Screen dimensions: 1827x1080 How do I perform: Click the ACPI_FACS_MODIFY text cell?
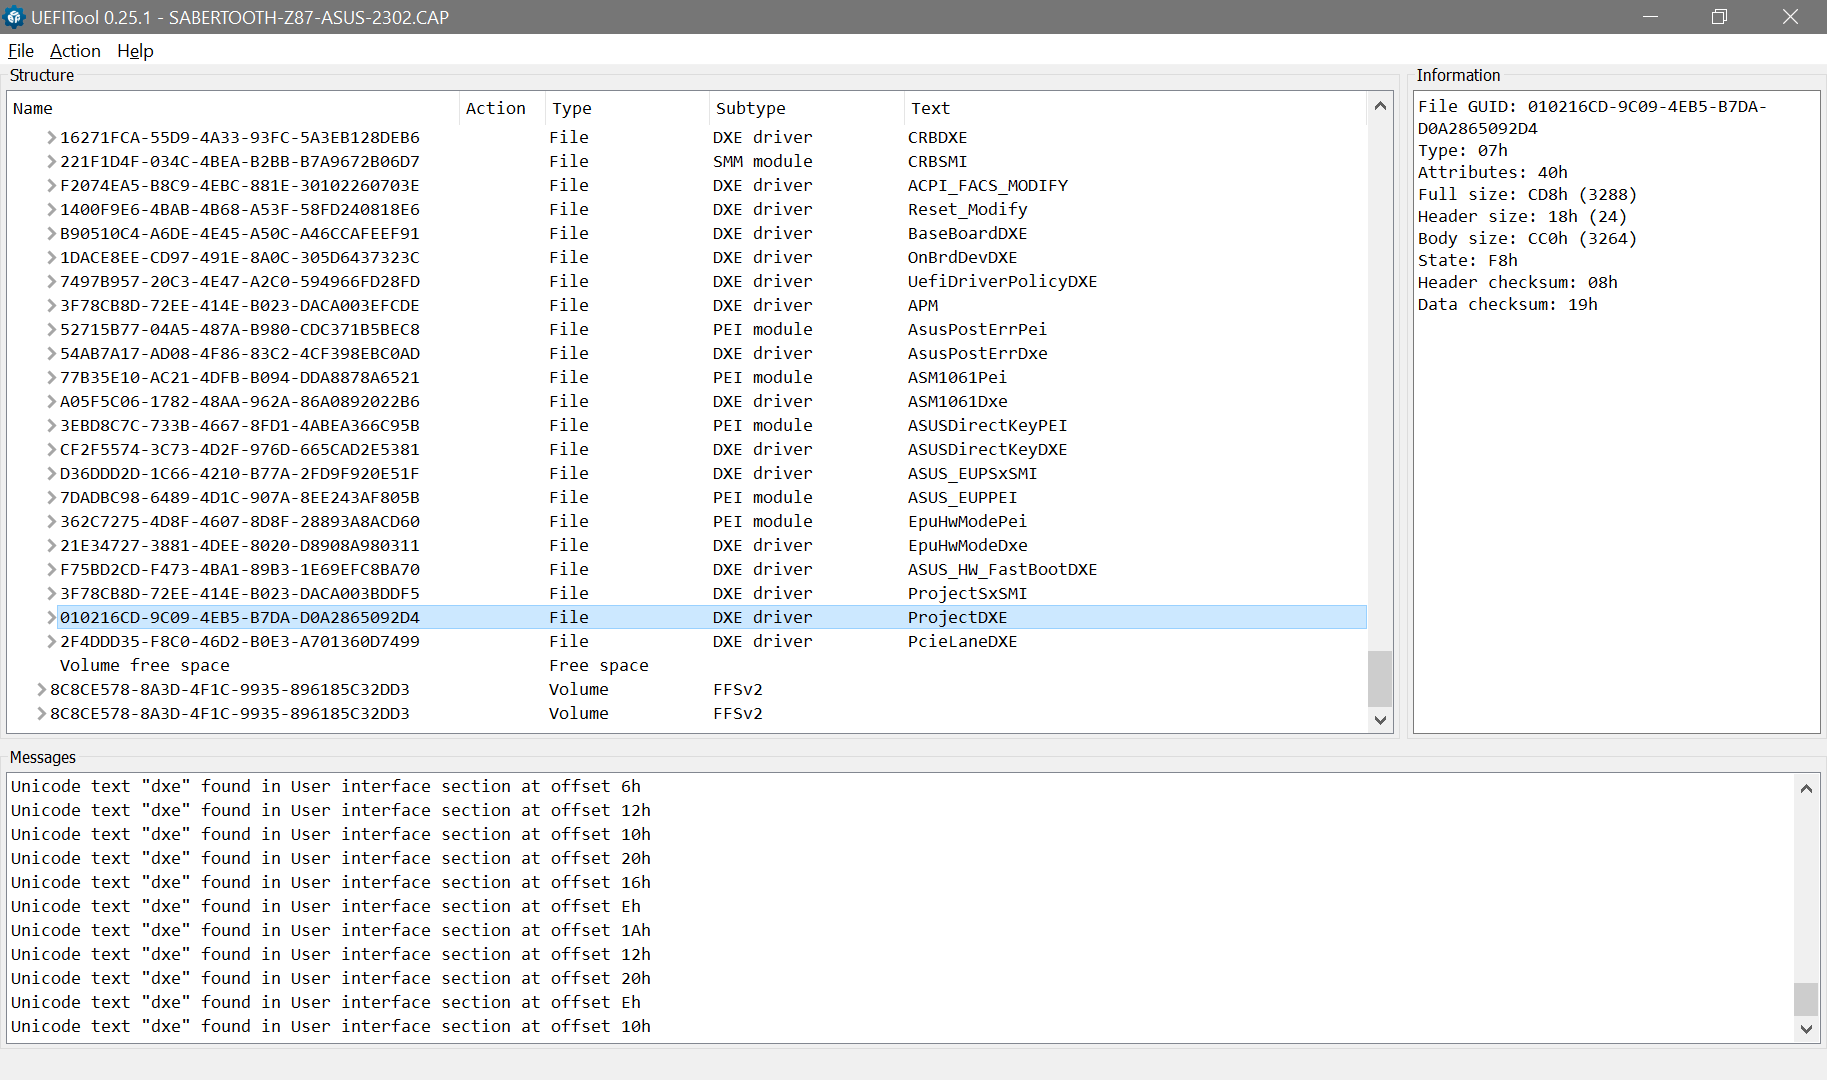coord(988,185)
